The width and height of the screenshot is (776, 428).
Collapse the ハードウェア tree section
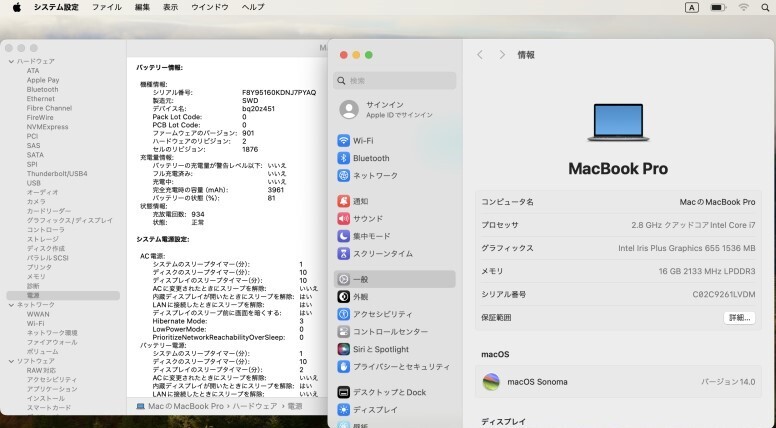click(x=11, y=61)
